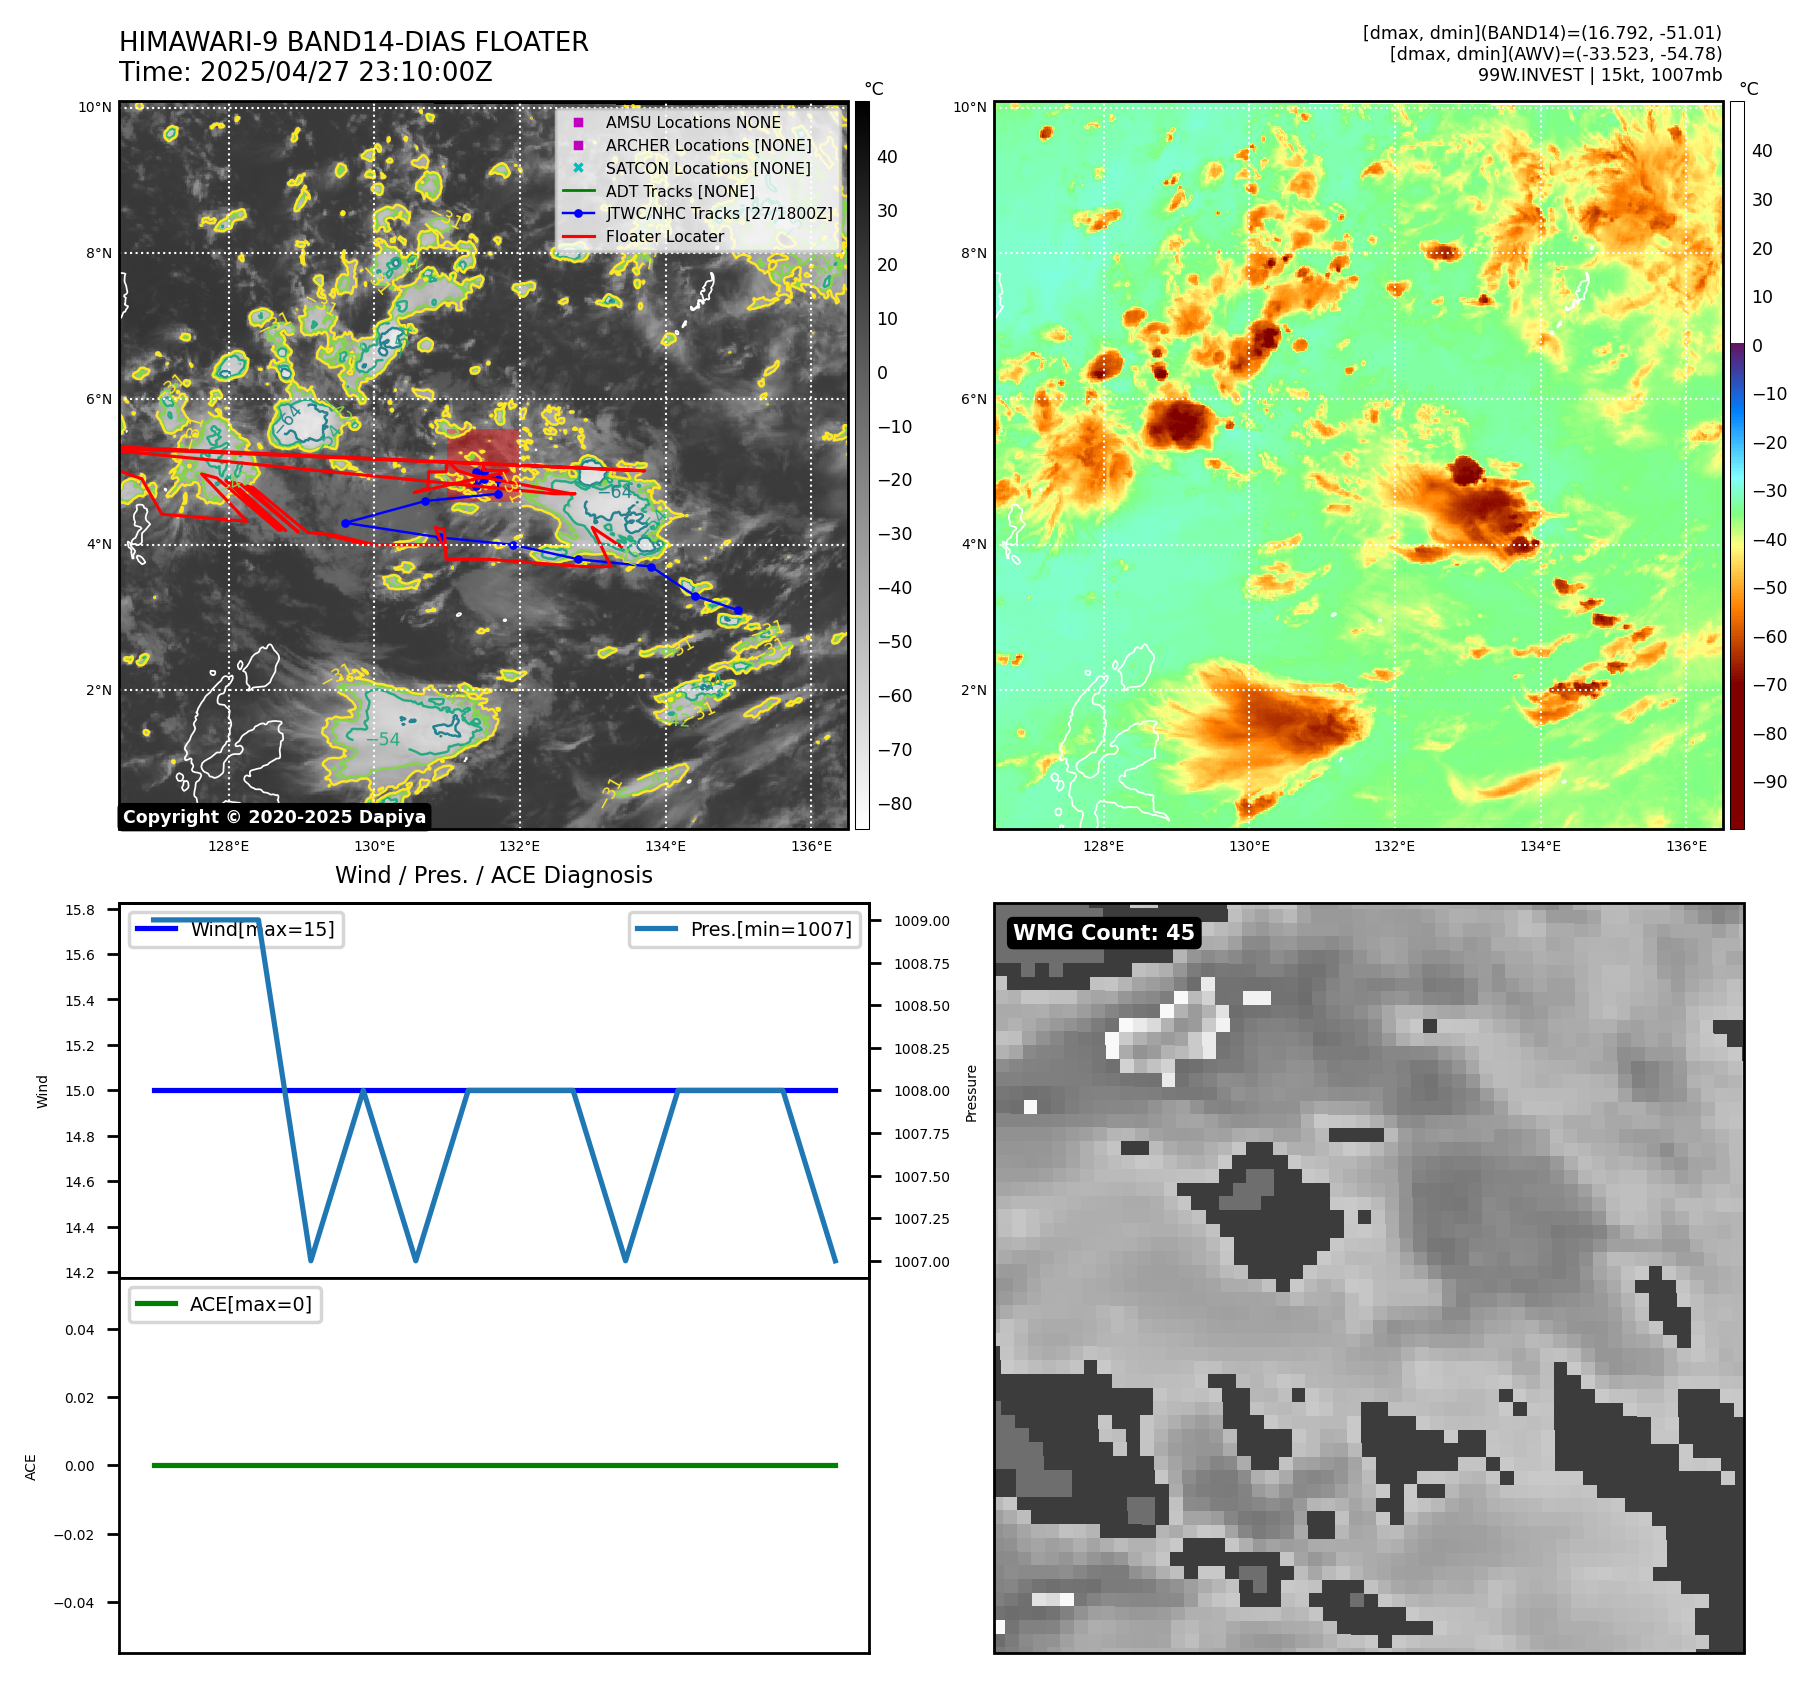Click the green ADT Tracks legend line
This screenshot has height=1690, width=1813.
click(x=578, y=191)
